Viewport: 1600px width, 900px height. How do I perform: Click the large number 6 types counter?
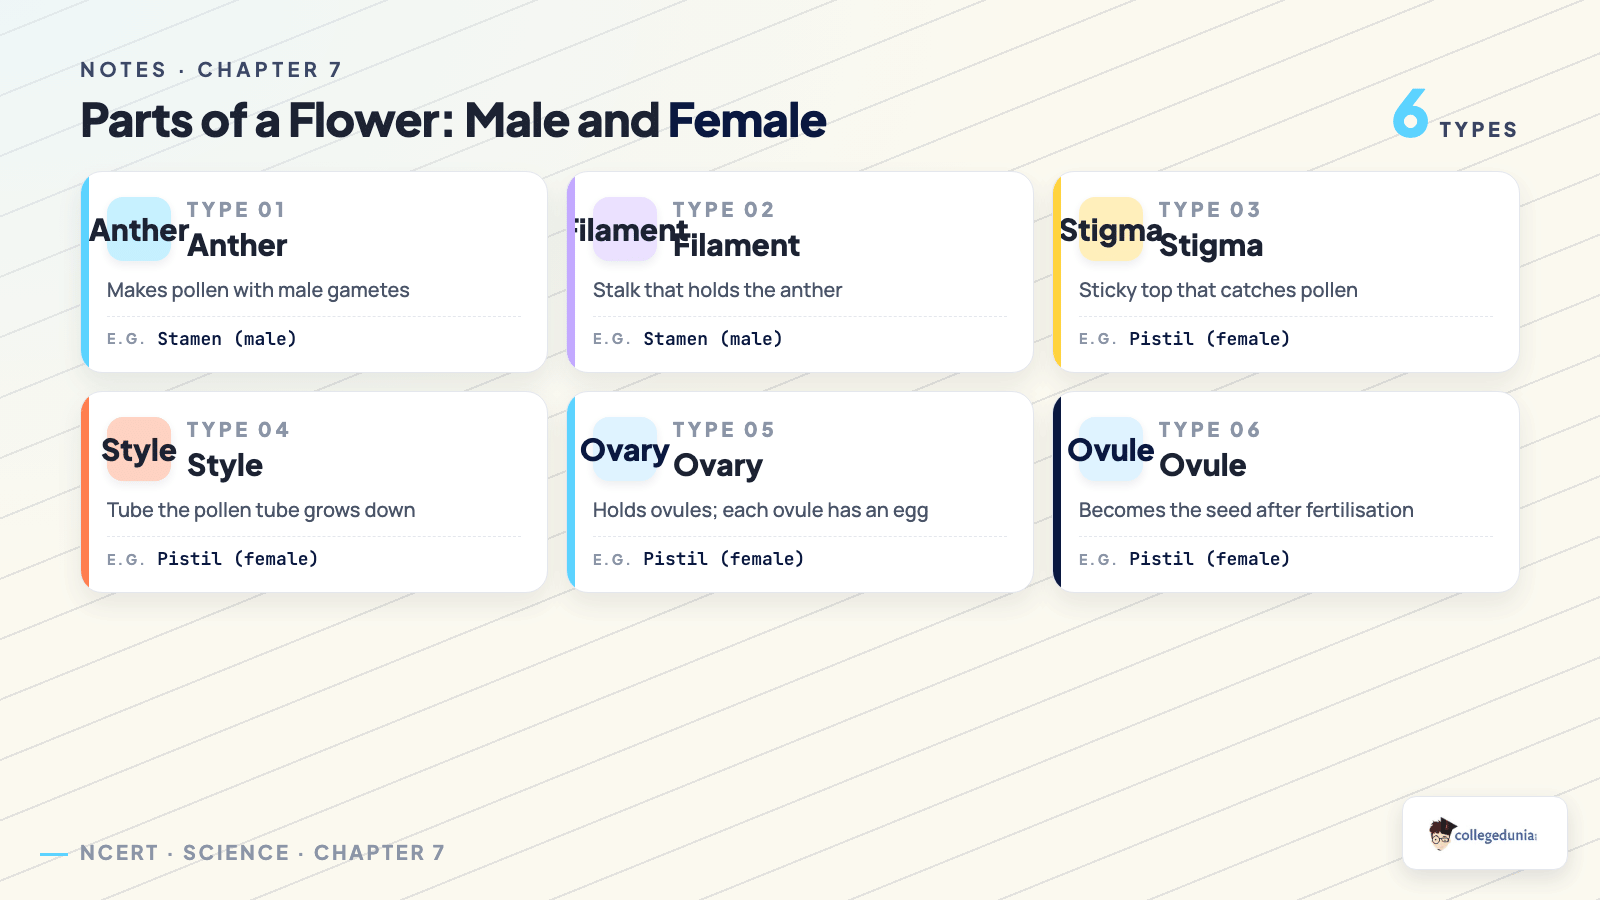pyautogui.click(x=1410, y=113)
